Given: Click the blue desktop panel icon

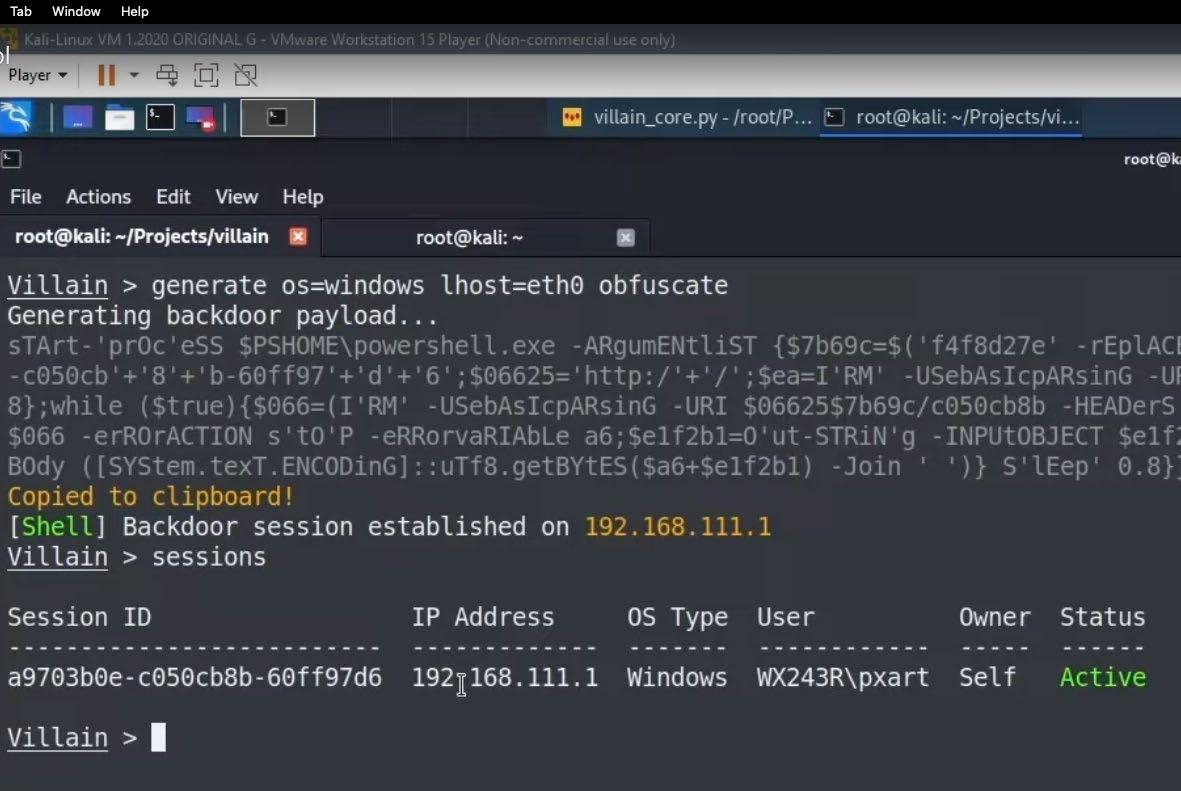Looking at the screenshot, I should click(78, 118).
